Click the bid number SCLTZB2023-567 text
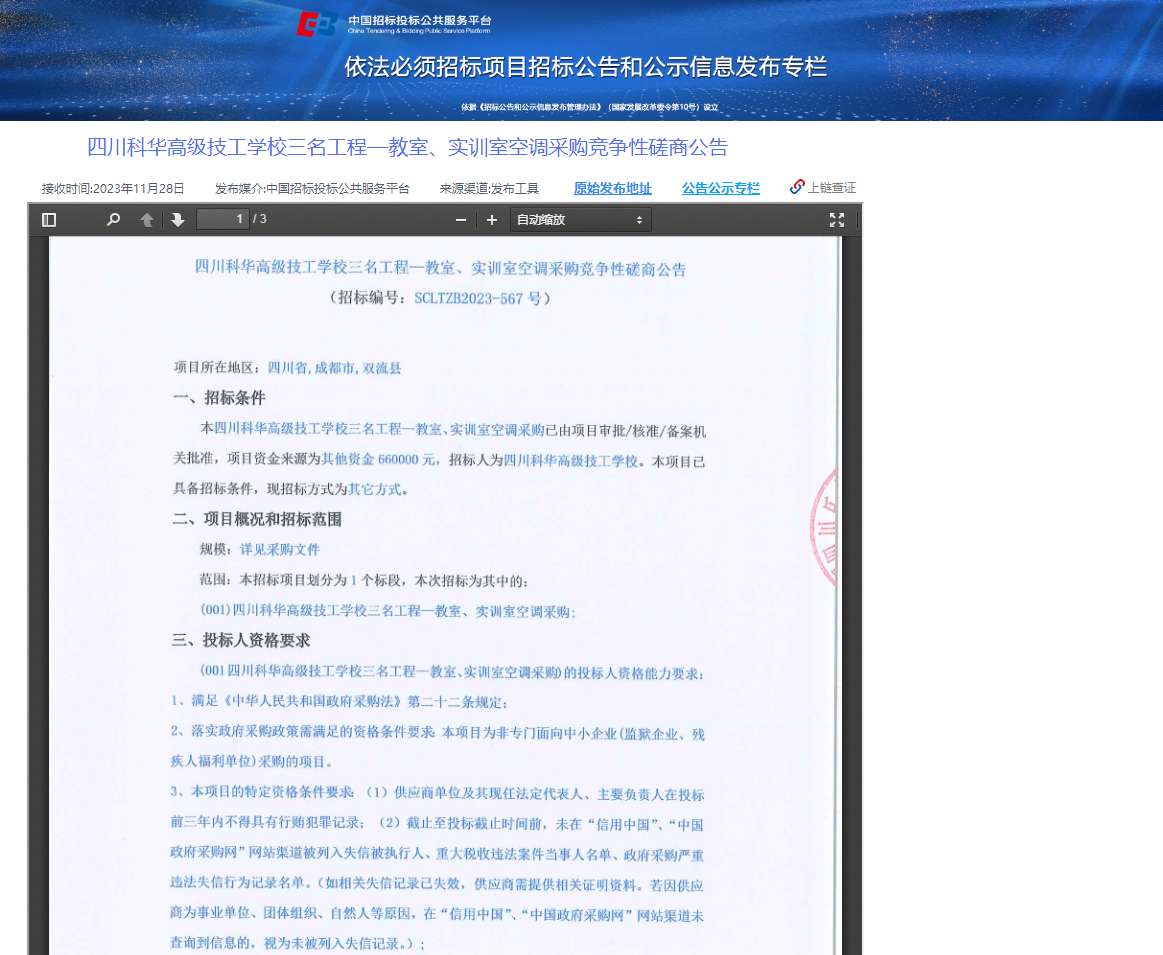 point(469,298)
